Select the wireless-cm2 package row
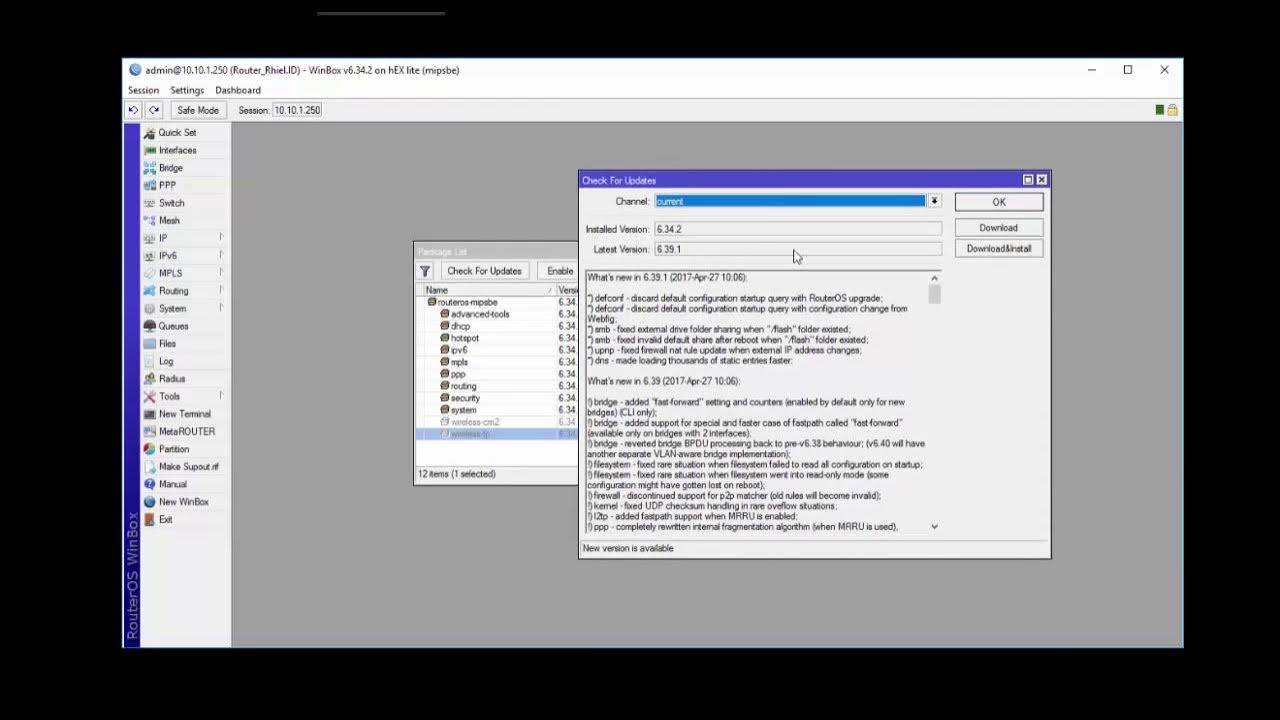The height and width of the screenshot is (720, 1280). click(495, 422)
